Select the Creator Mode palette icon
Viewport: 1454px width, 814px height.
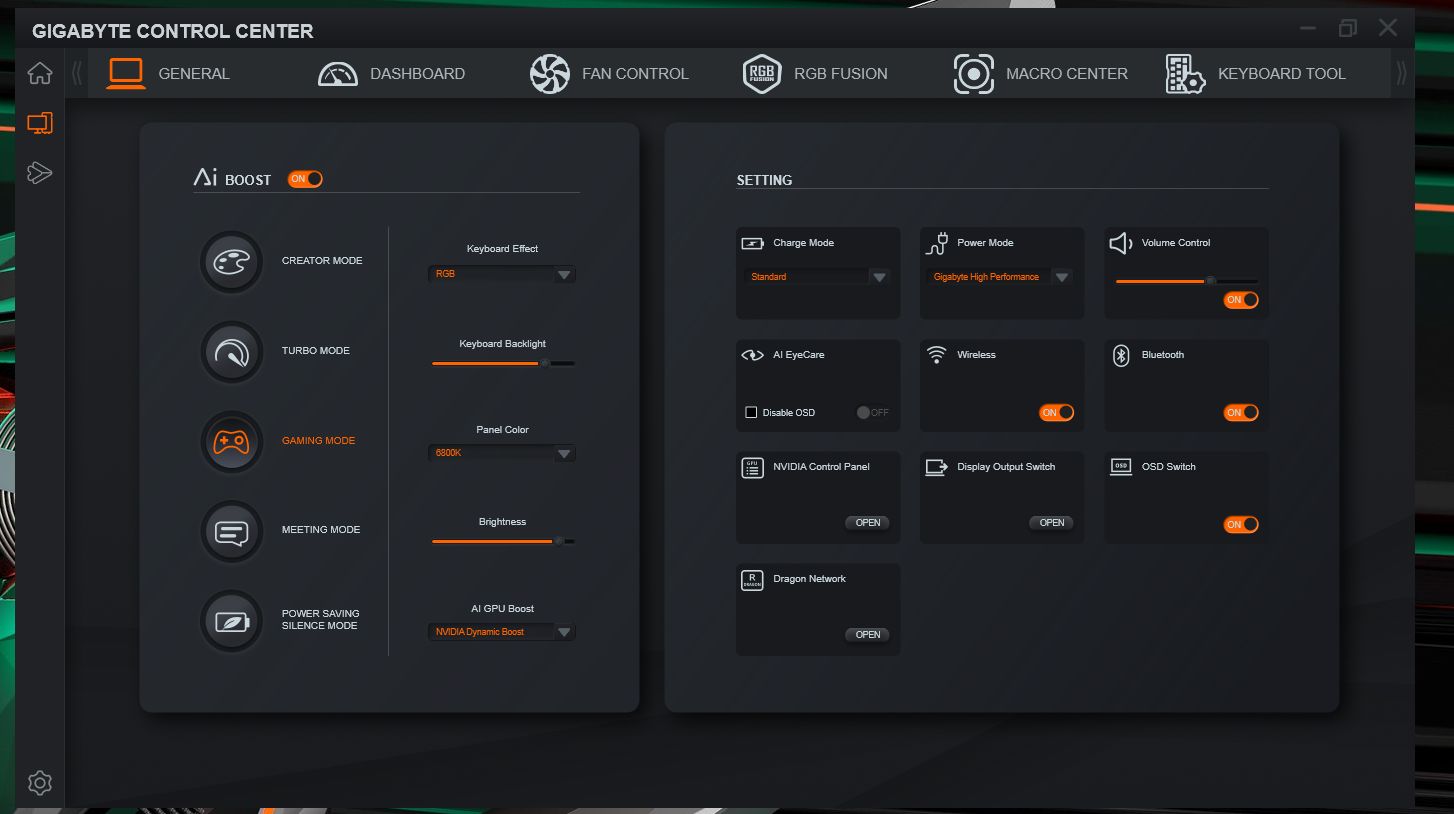232,262
